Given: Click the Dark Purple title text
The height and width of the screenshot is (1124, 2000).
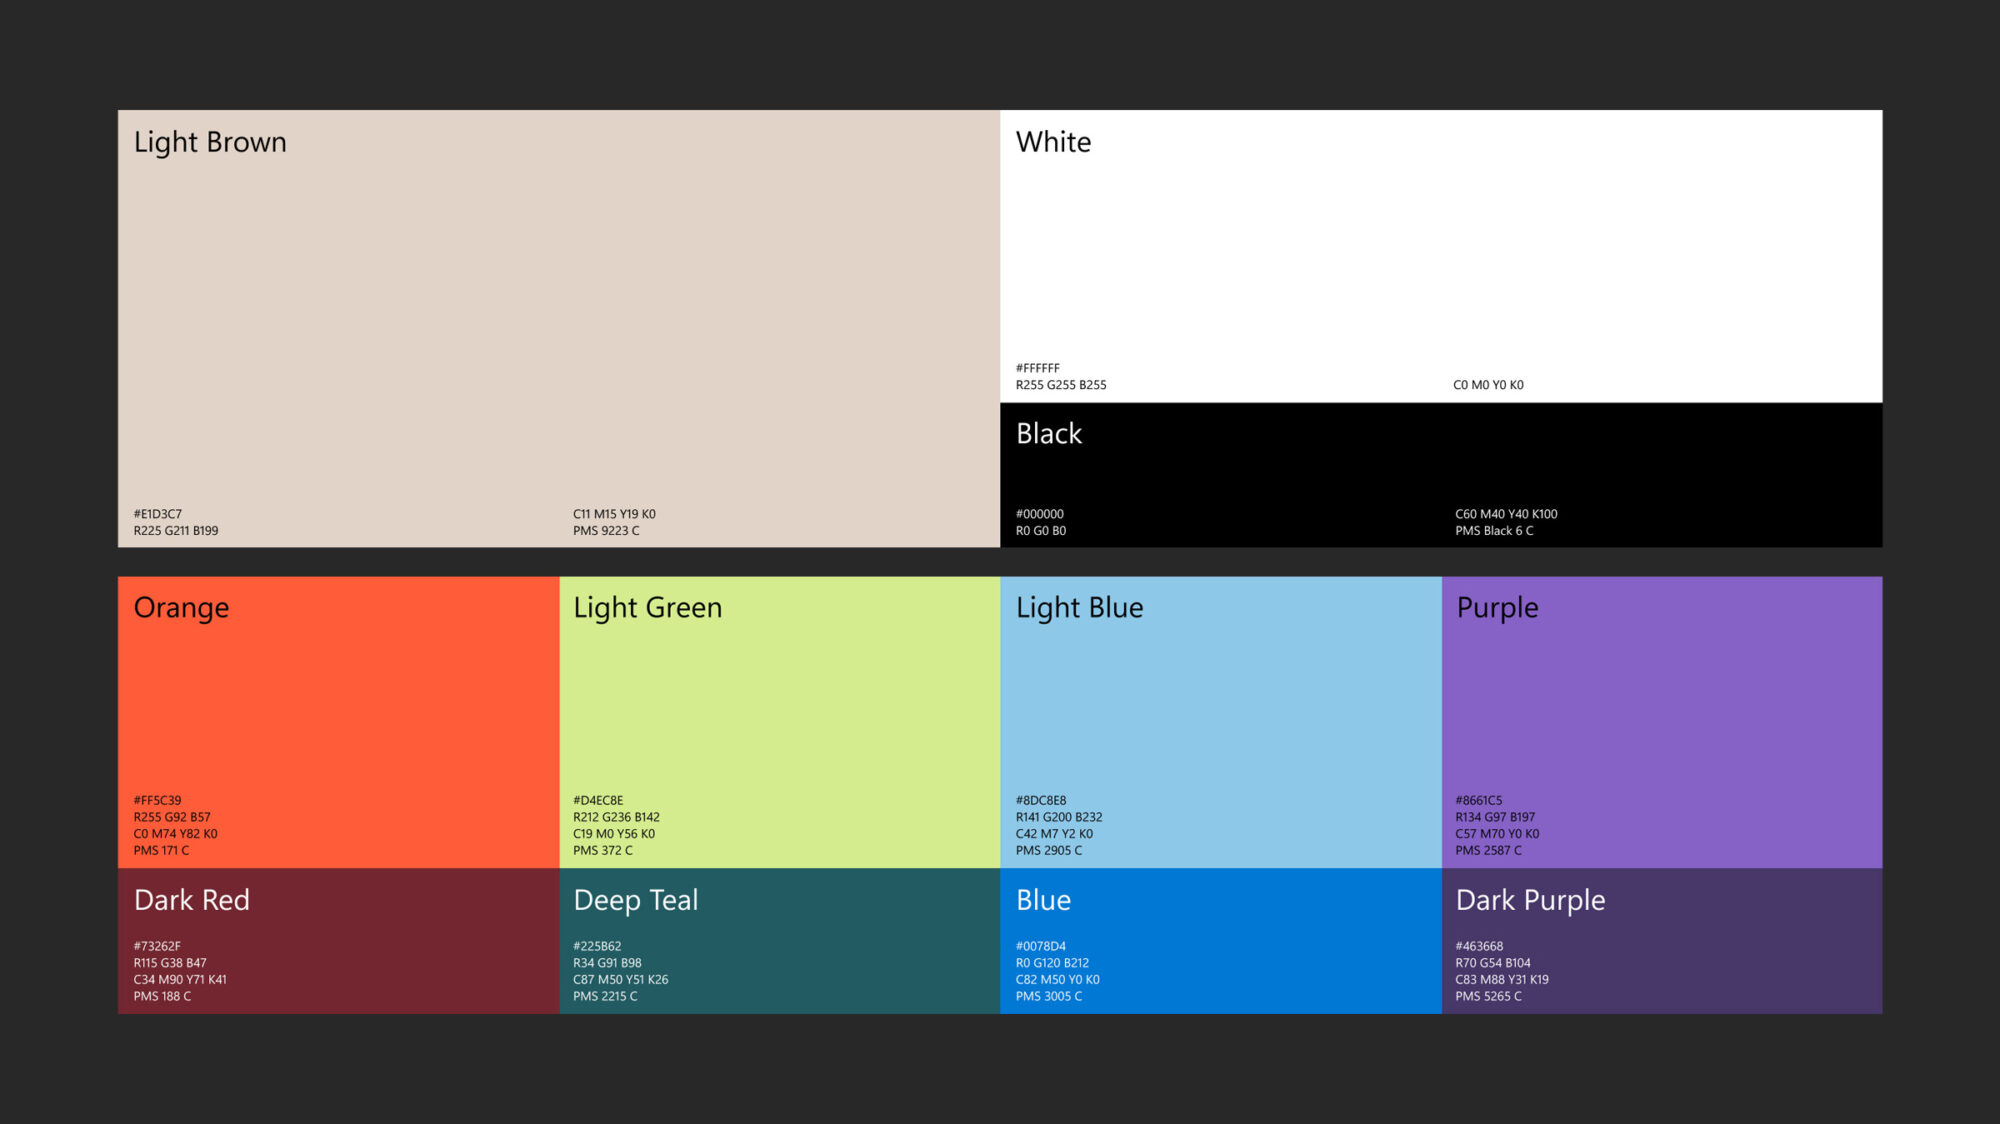Looking at the screenshot, I should pos(1530,900).
